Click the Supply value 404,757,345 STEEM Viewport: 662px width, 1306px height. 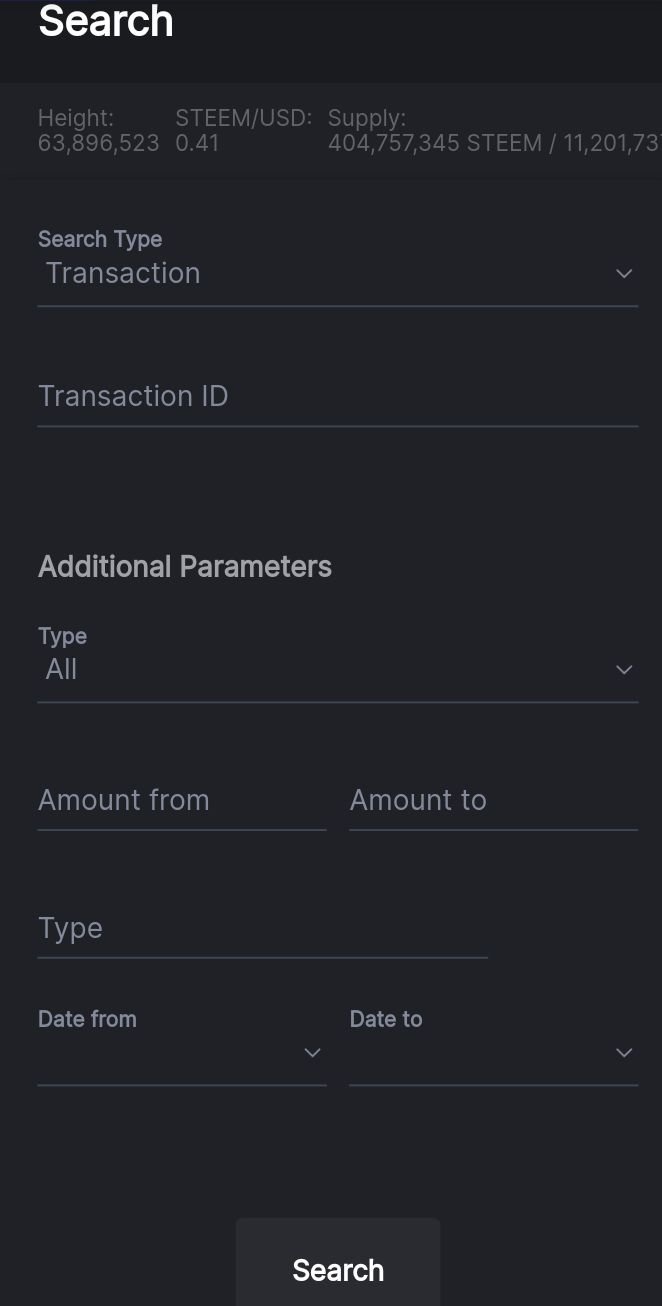click(434, 143)
